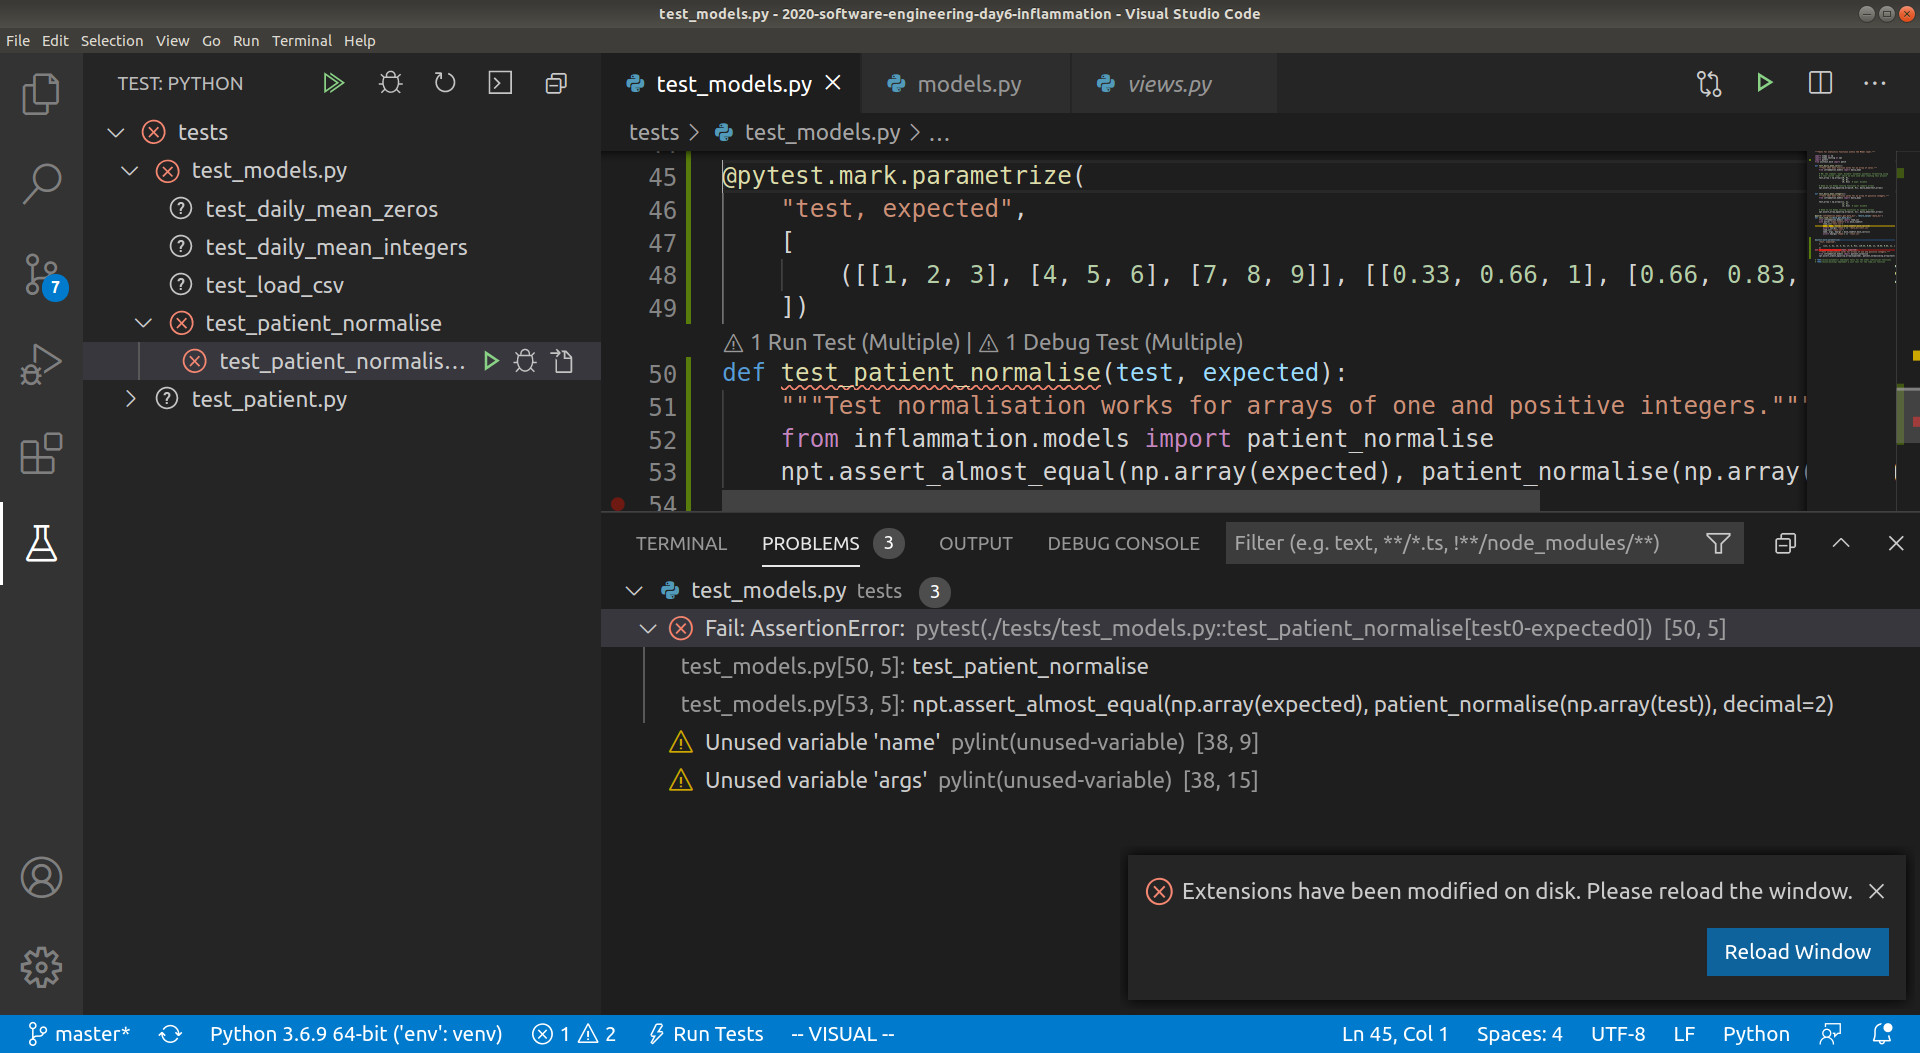This screenshot has width=1920, height=1053.
Task: Run all tests in the Test panel
Action: coord(334,83)
